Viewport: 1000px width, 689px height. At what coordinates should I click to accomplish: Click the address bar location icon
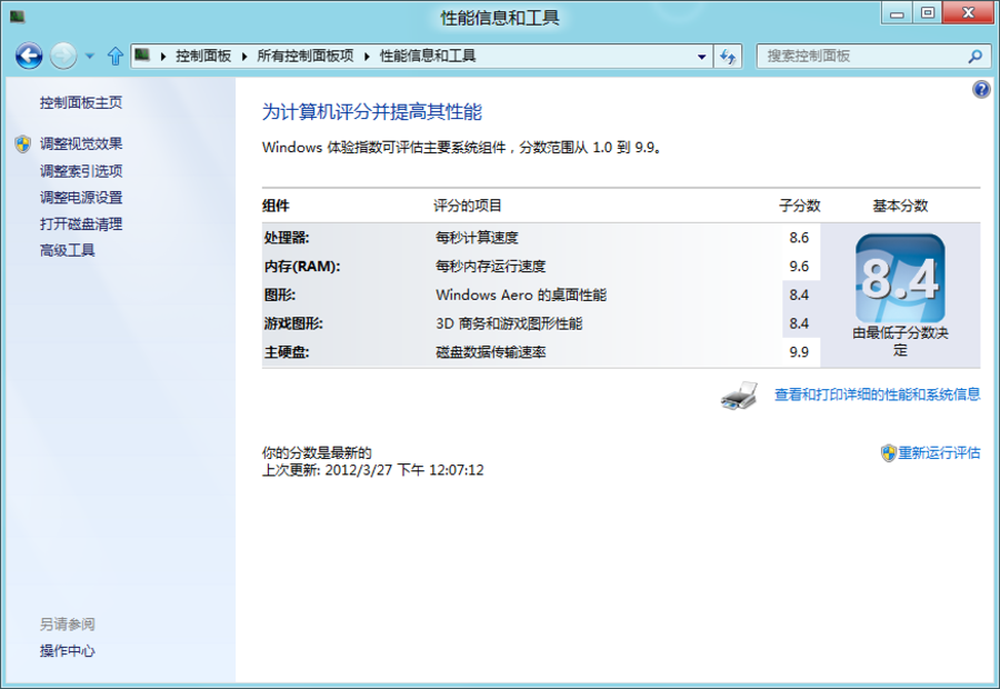tap(142, 55)
